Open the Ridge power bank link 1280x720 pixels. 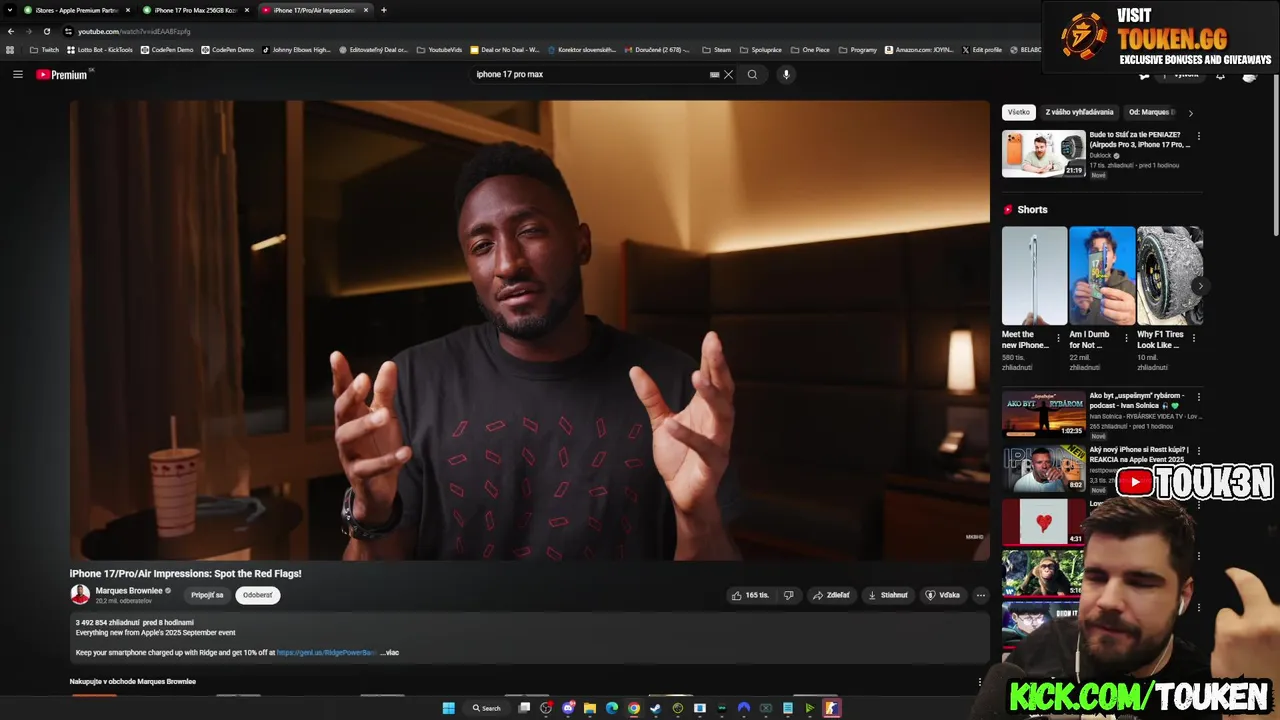pos(327,652)
